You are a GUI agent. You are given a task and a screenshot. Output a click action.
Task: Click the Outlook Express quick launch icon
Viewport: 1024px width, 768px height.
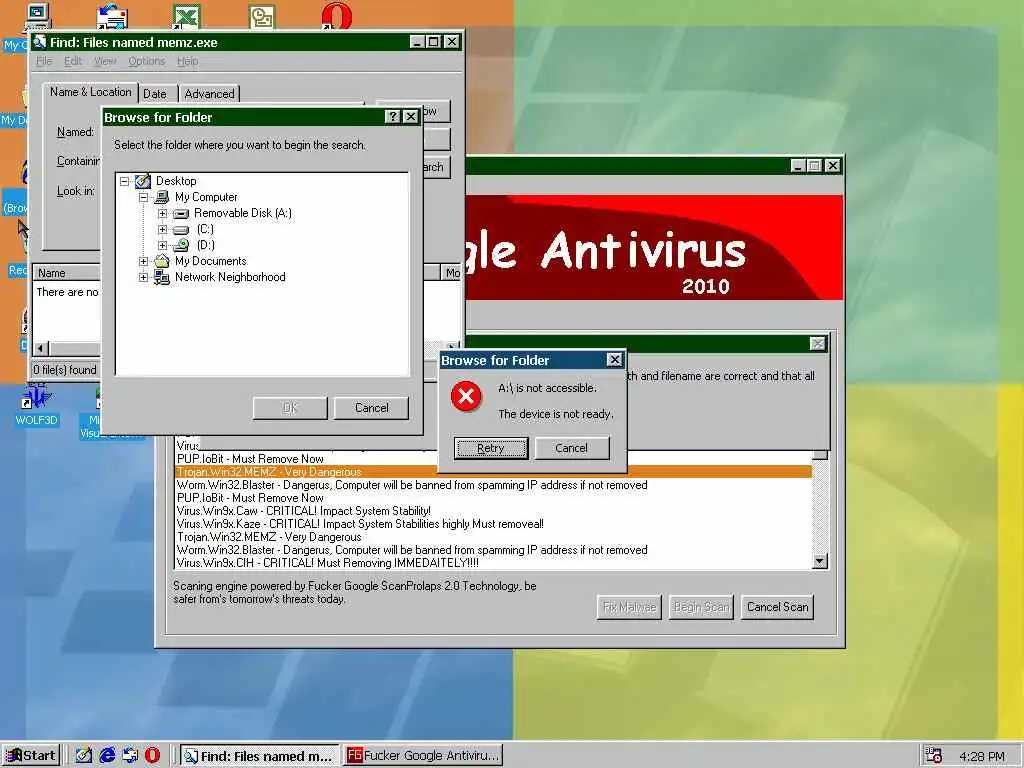point(130,756)
